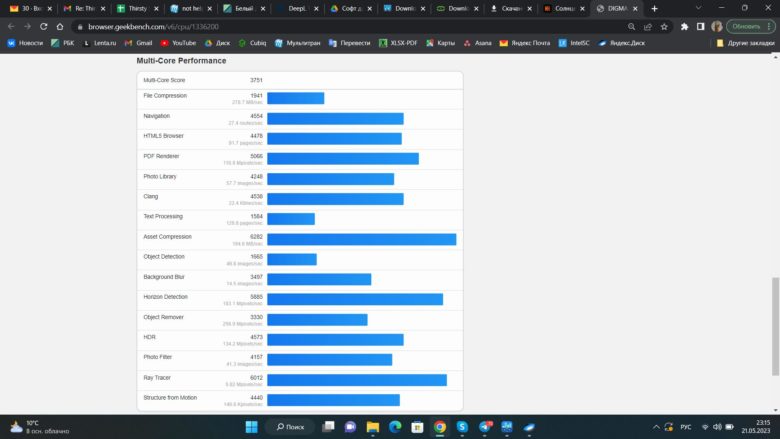Open tab search dropdown arrow
780x439 pixels.
coord(698,8)
